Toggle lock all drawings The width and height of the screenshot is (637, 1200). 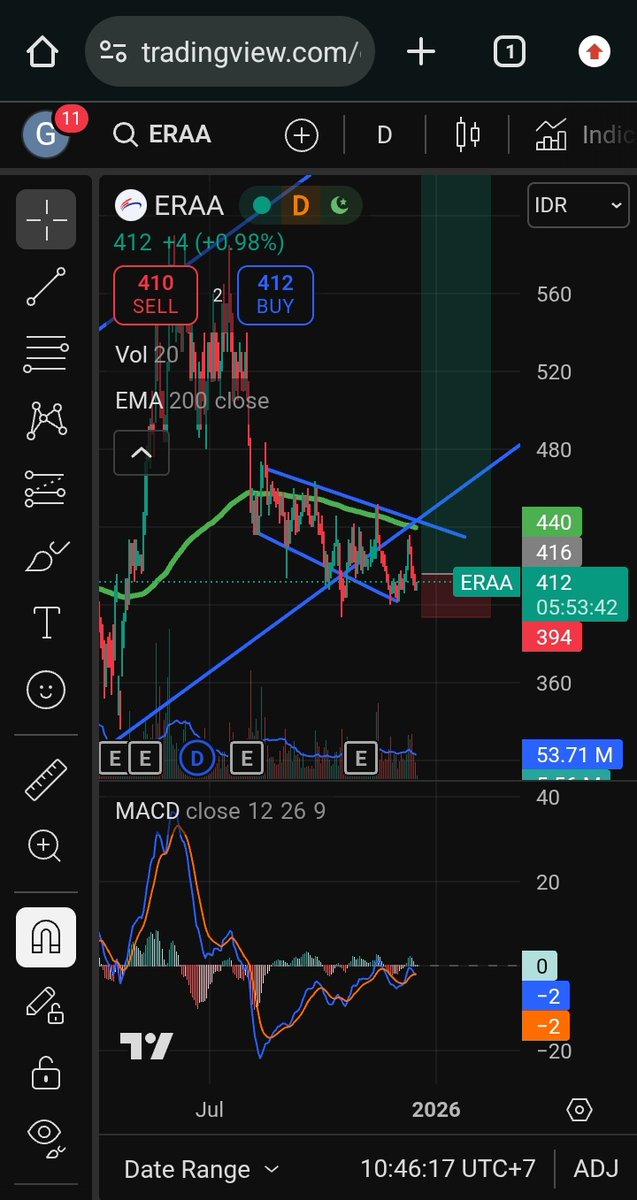pyautogui.click(x=46, y=1071)
